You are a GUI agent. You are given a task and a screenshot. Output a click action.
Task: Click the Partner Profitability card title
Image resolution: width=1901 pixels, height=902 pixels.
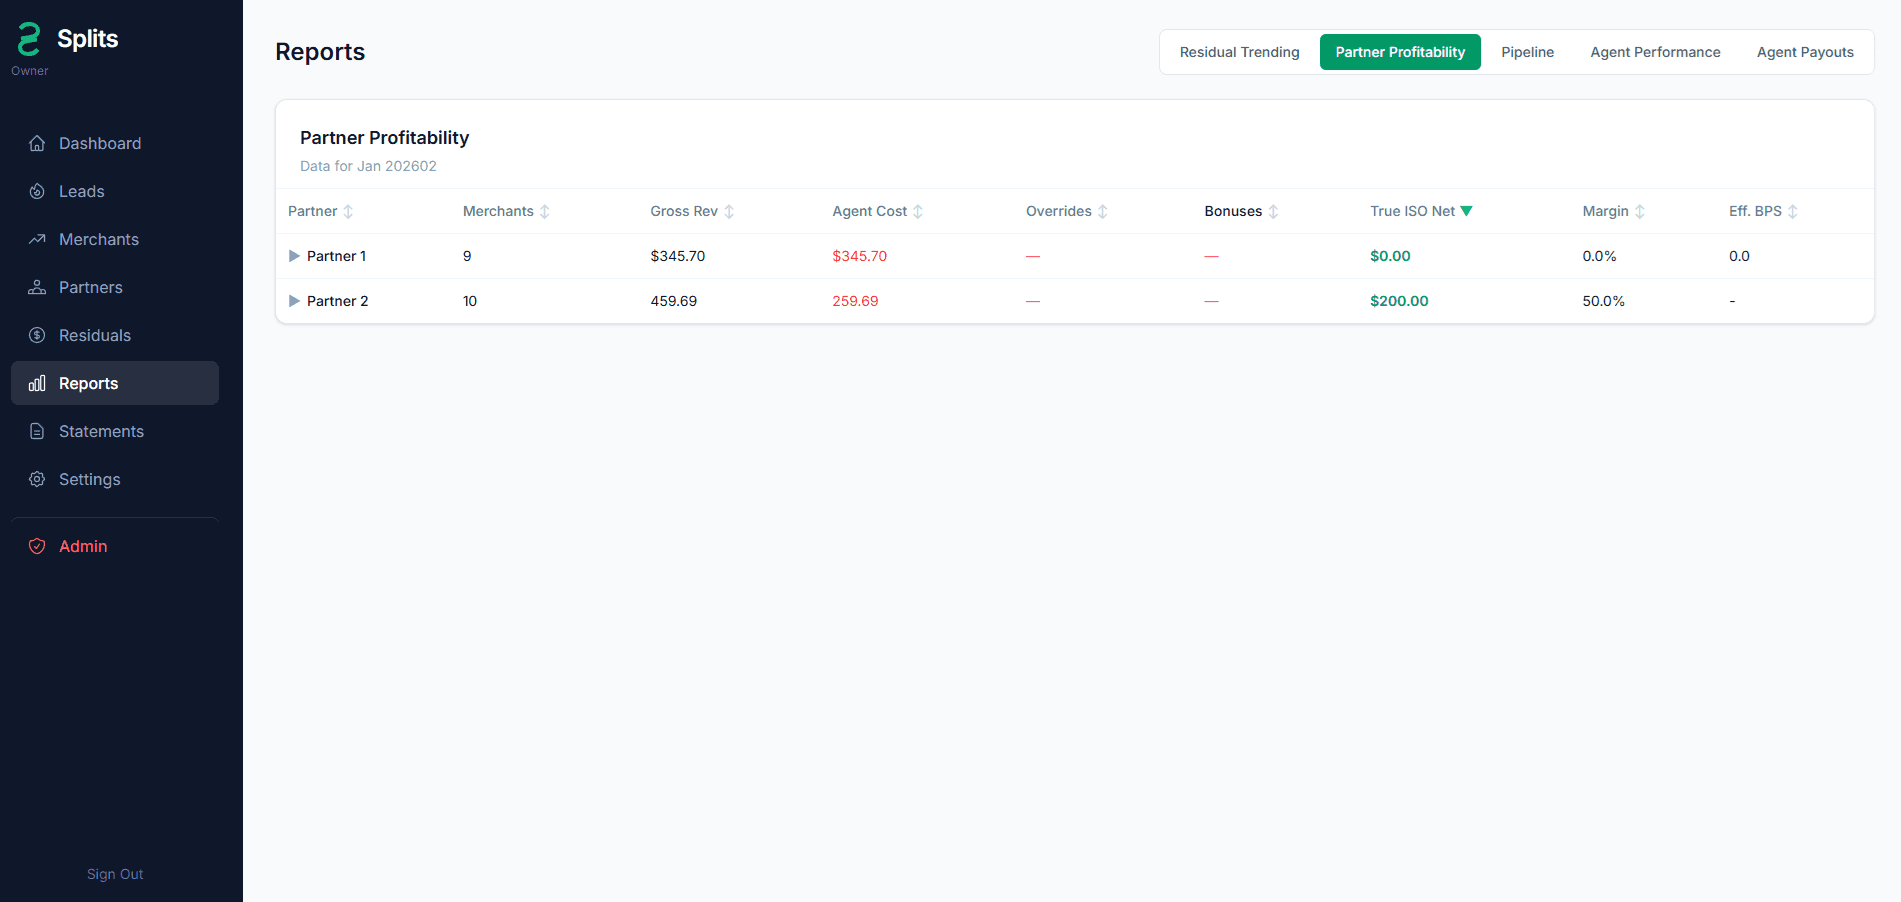point(385,138)
